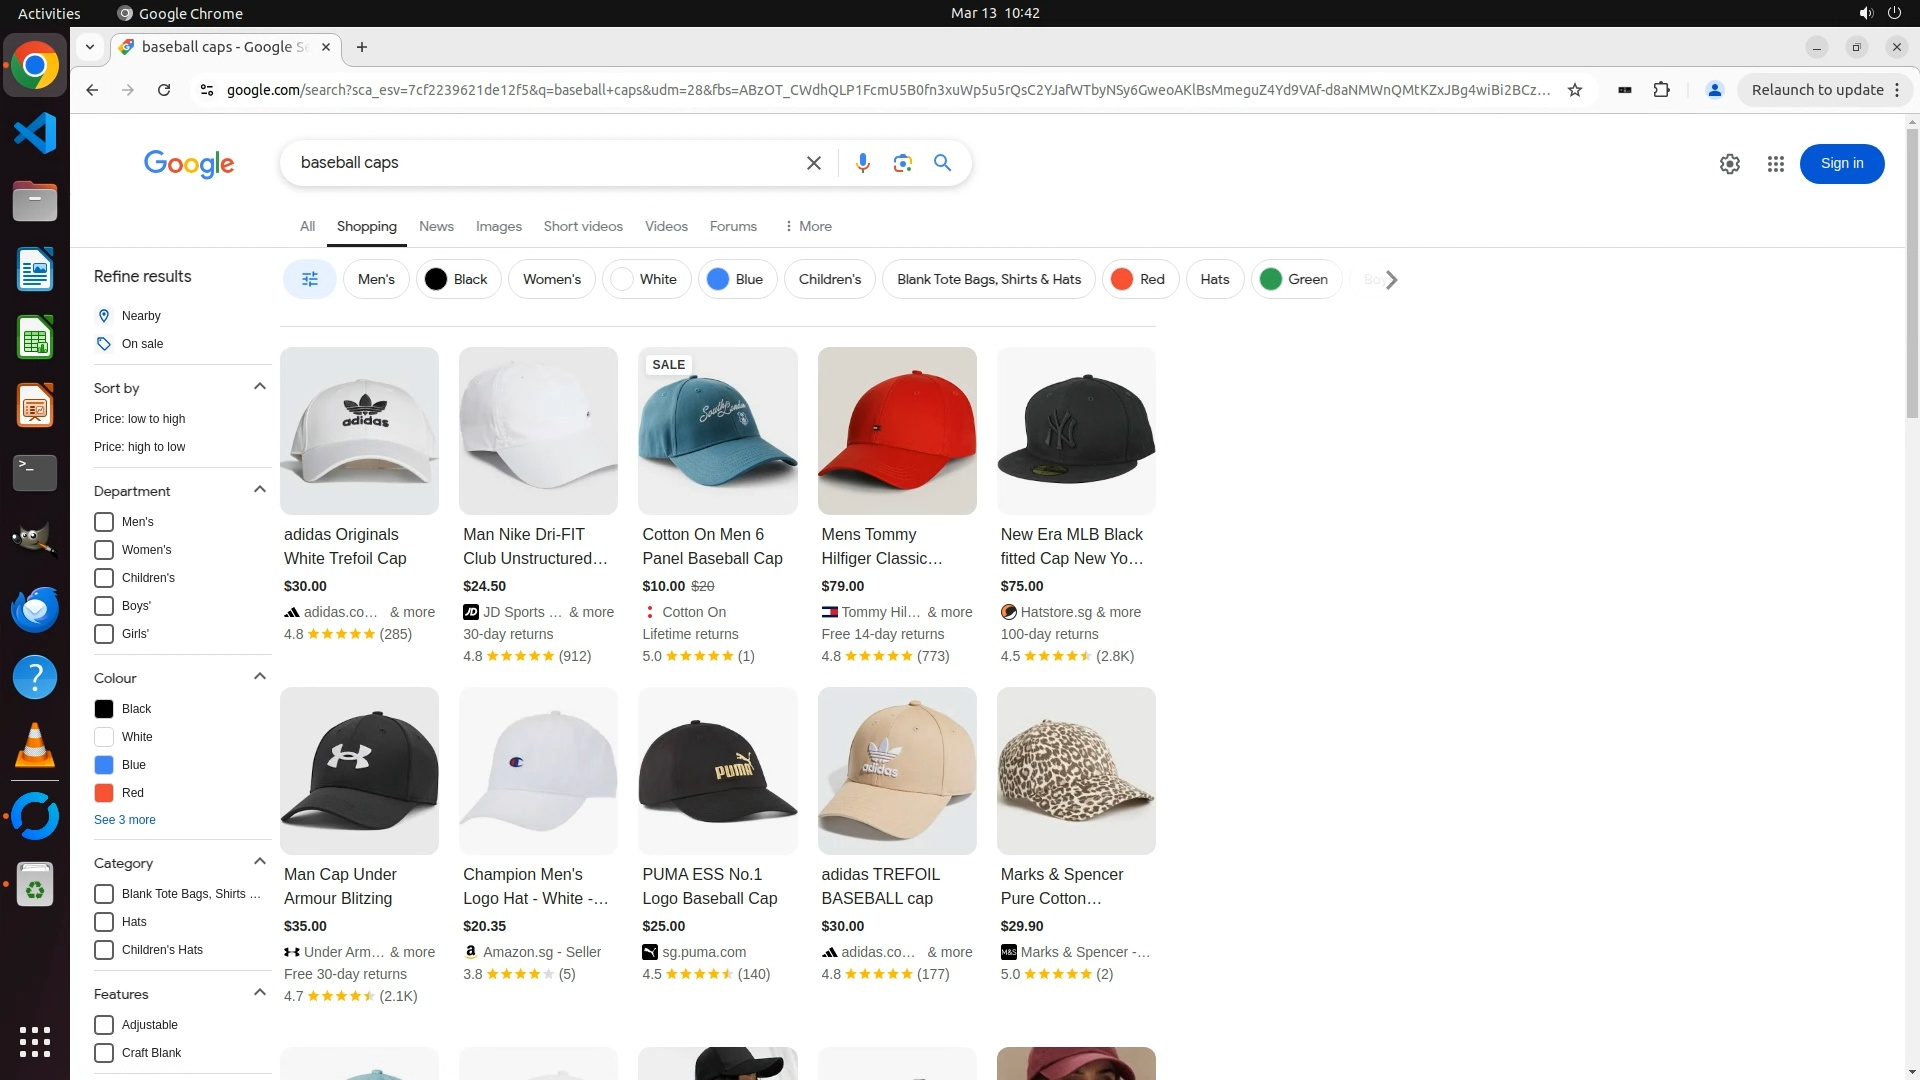1920x1080 pixels.
Task: Open the Google apps grid
Action: 1775,164
